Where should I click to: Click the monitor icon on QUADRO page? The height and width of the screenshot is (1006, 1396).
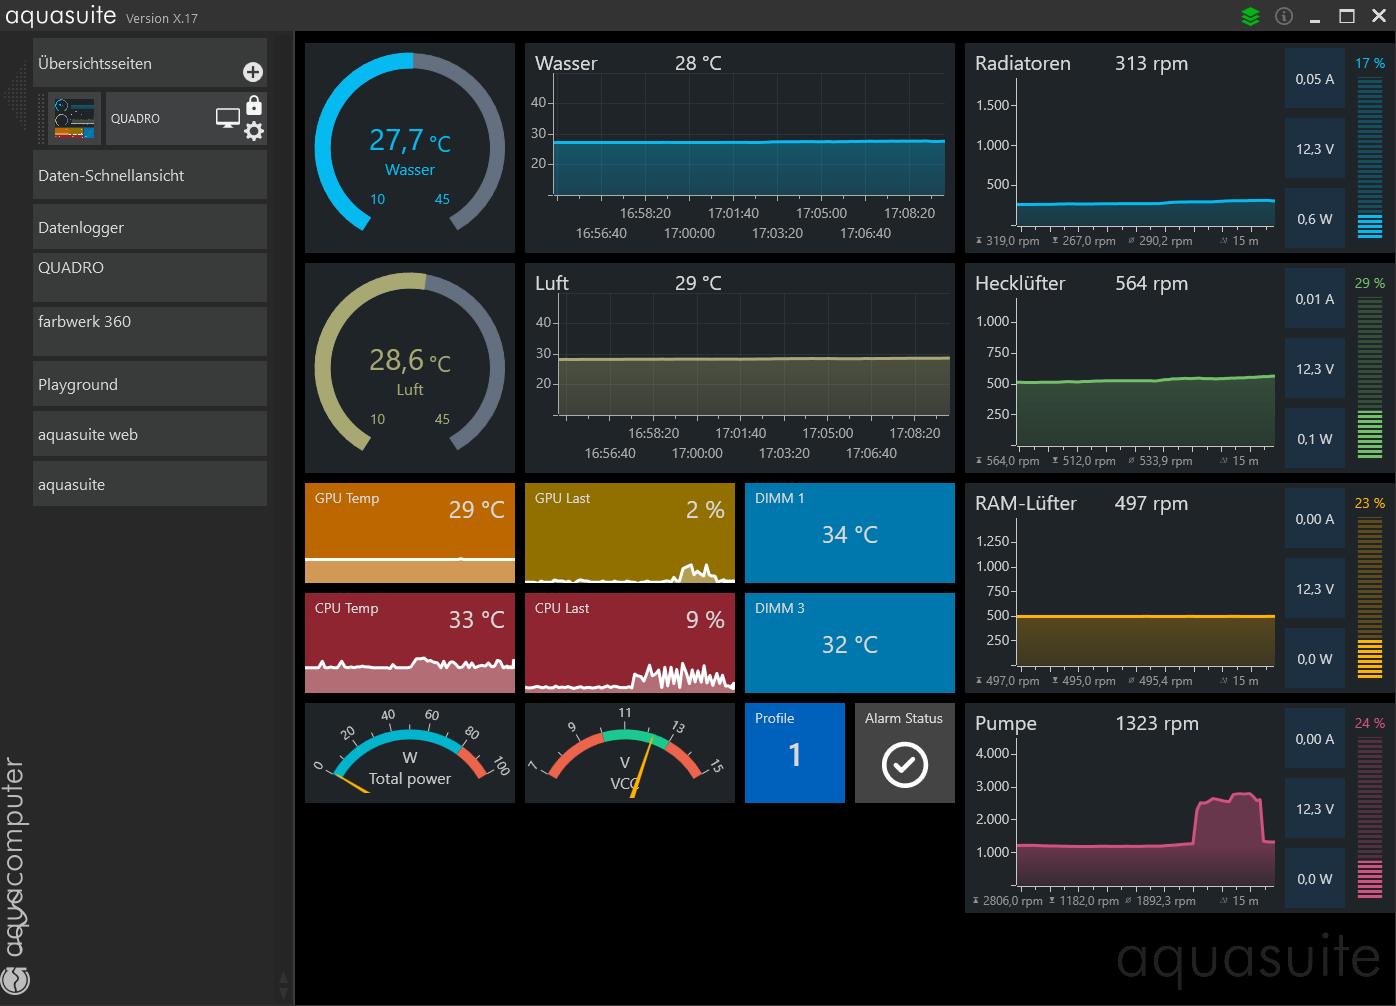[228, 118]
